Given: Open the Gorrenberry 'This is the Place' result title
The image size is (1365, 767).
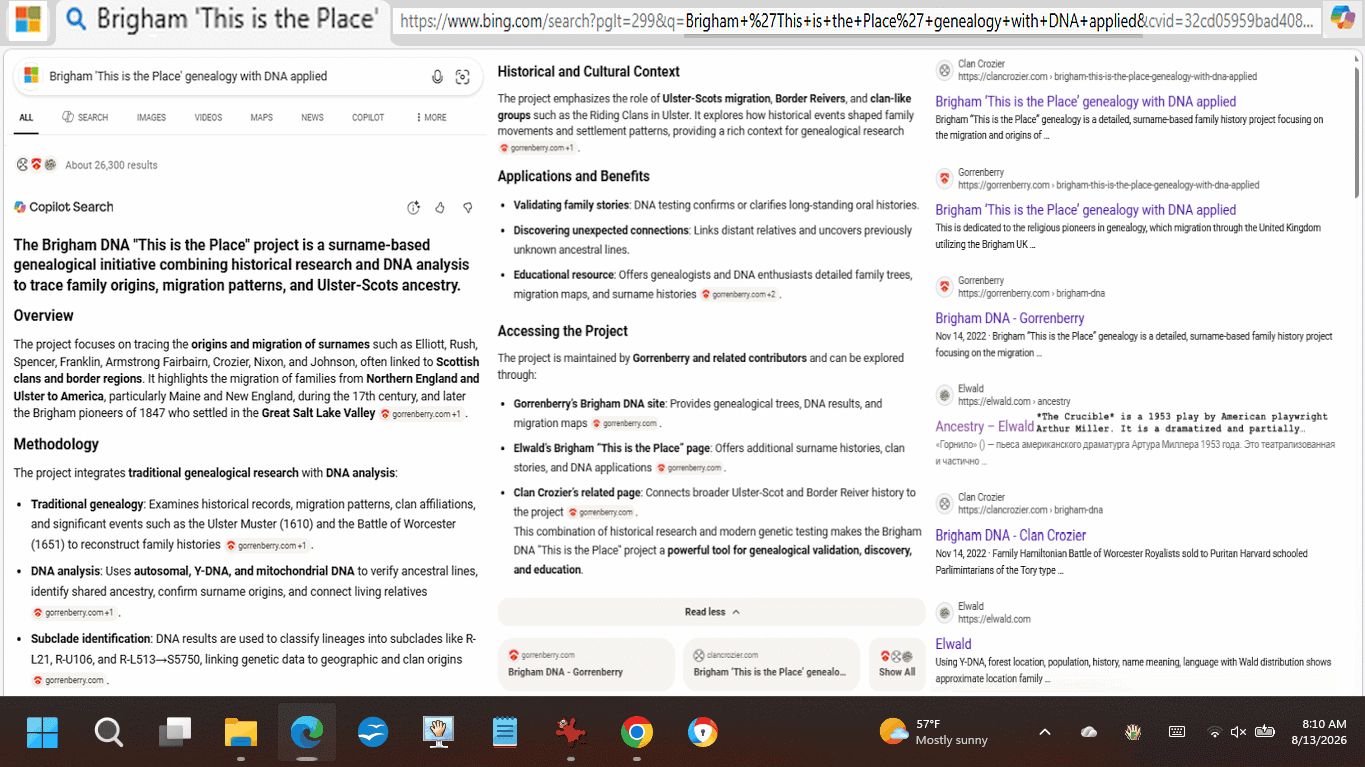Looking at the screenshot, I should click(x=1086, y=210).
